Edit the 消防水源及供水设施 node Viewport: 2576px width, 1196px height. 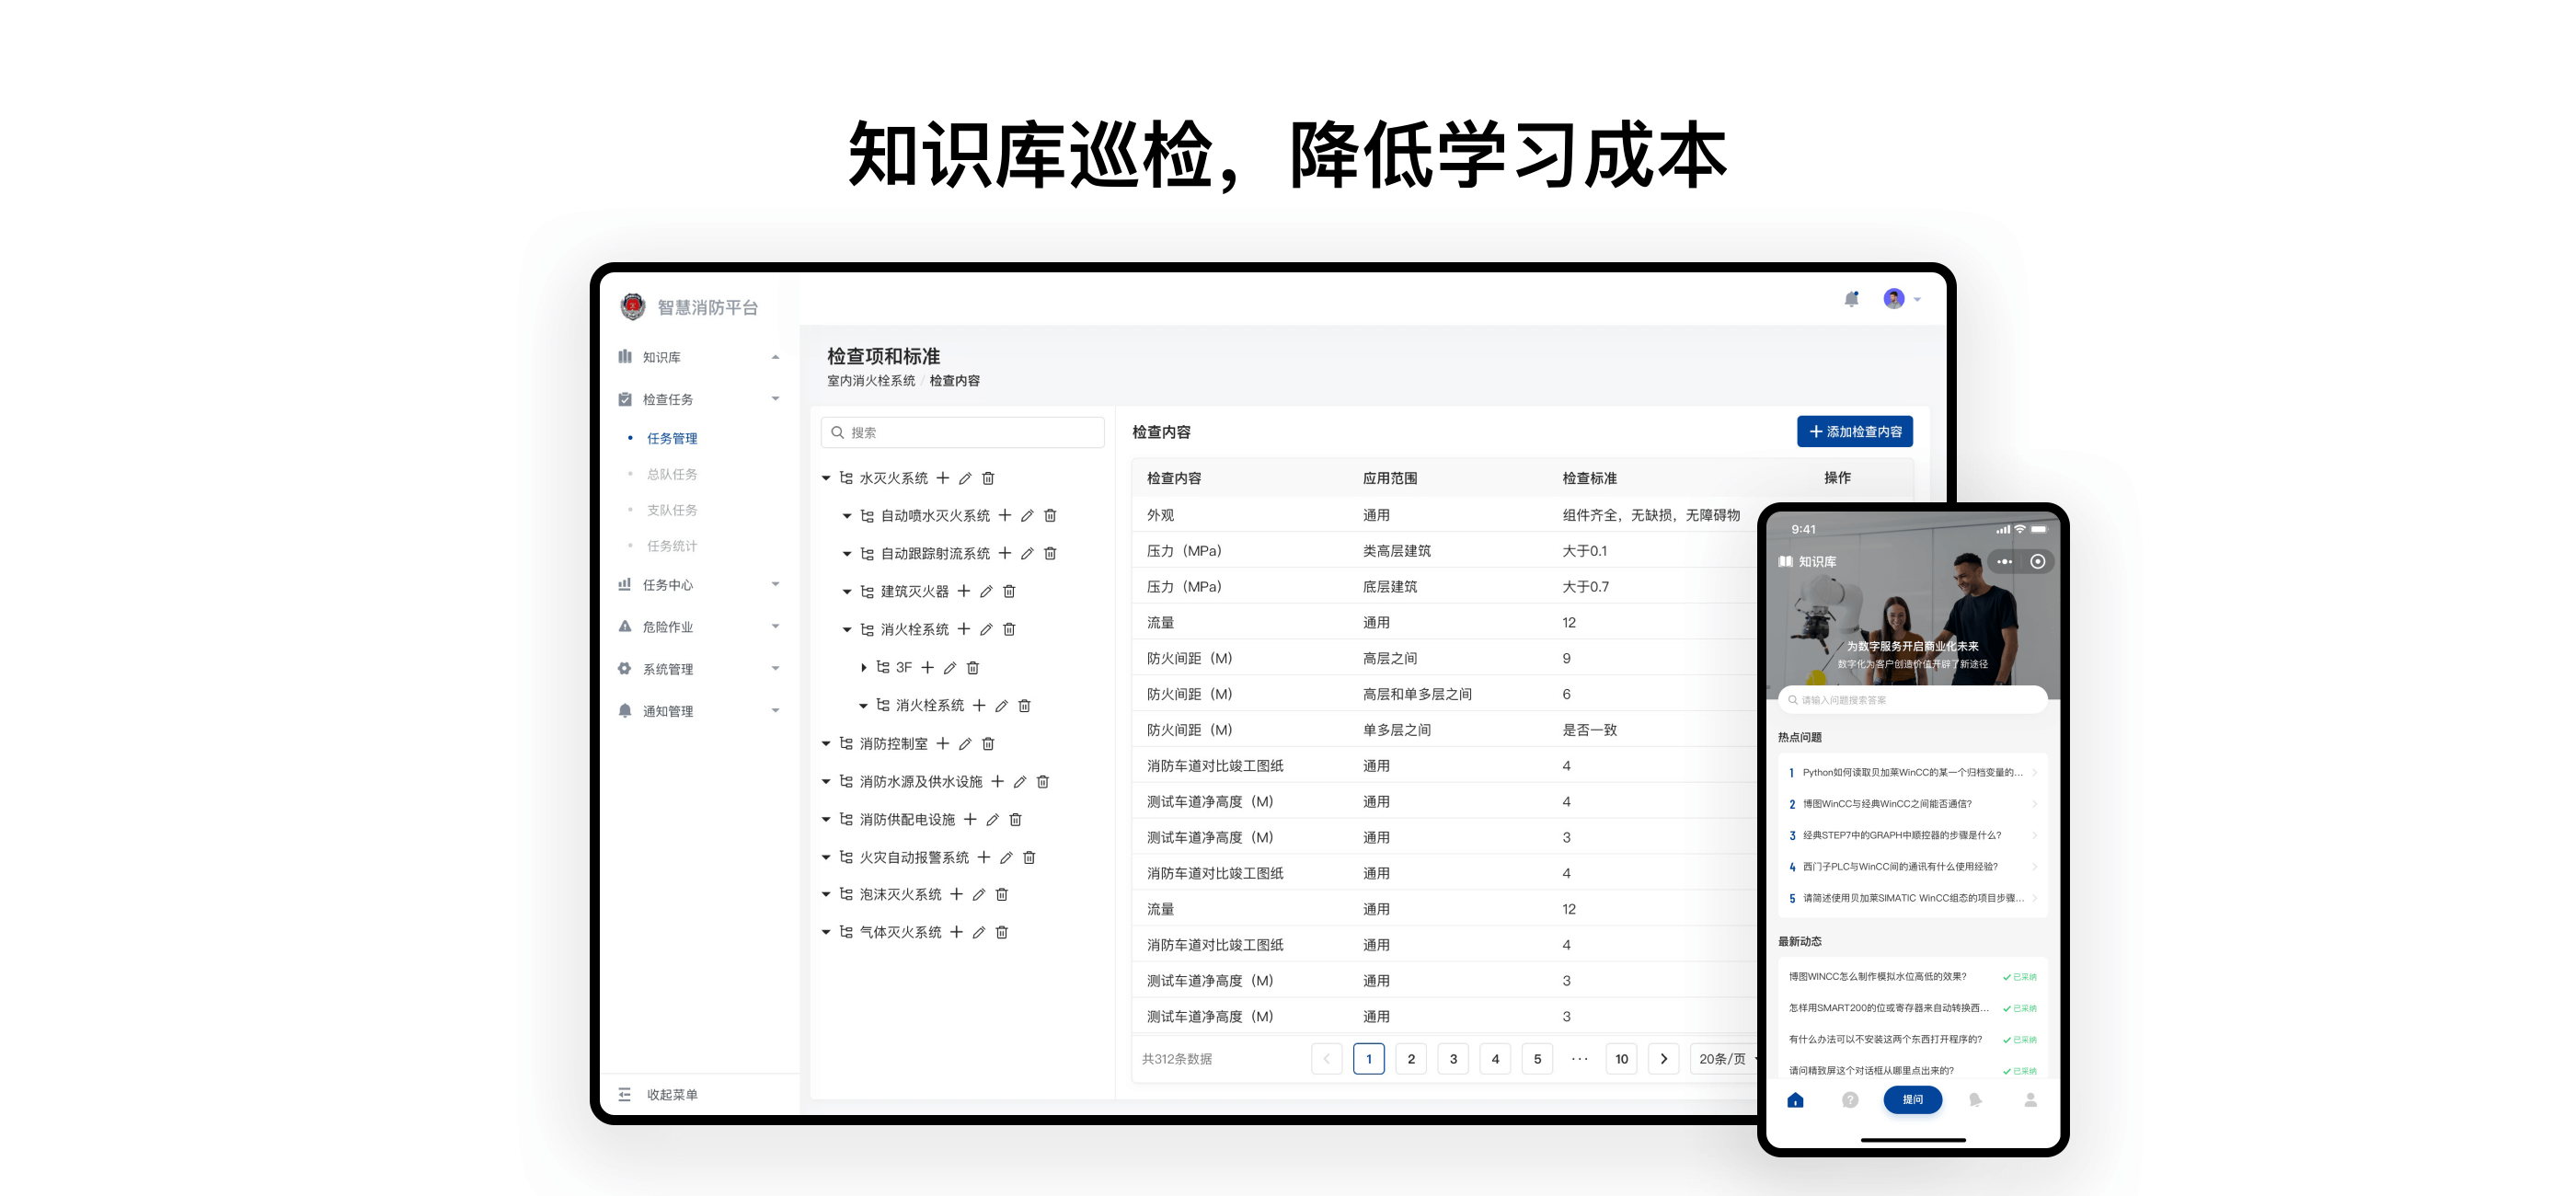1020,782
